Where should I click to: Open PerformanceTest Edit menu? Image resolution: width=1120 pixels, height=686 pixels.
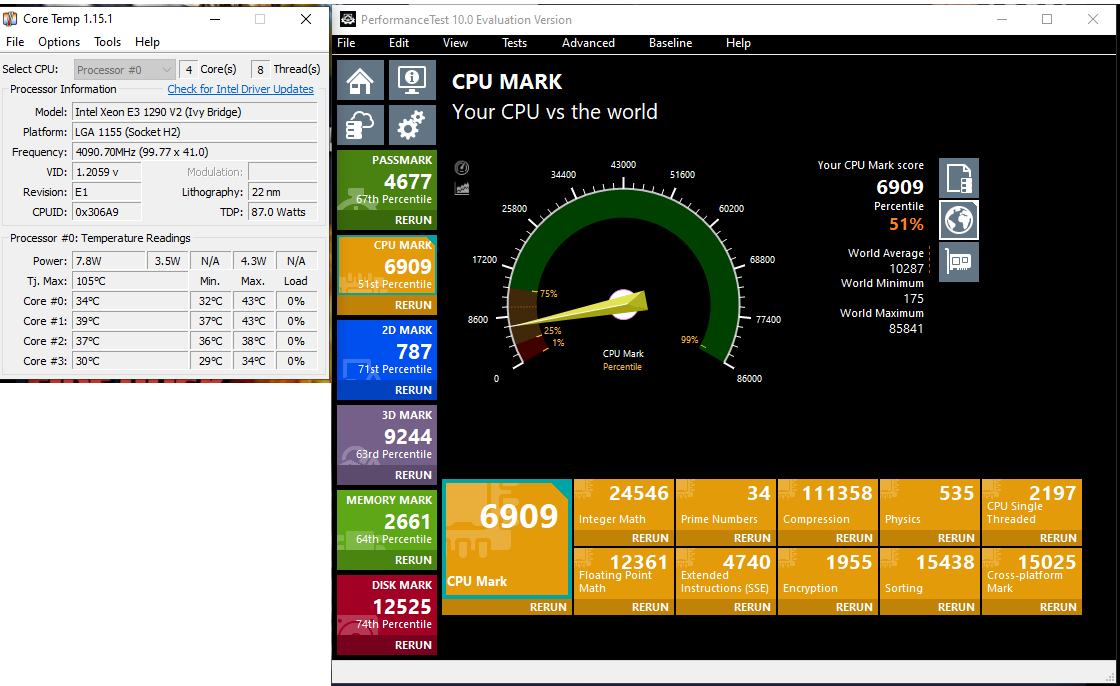click(x=399, y=43)
